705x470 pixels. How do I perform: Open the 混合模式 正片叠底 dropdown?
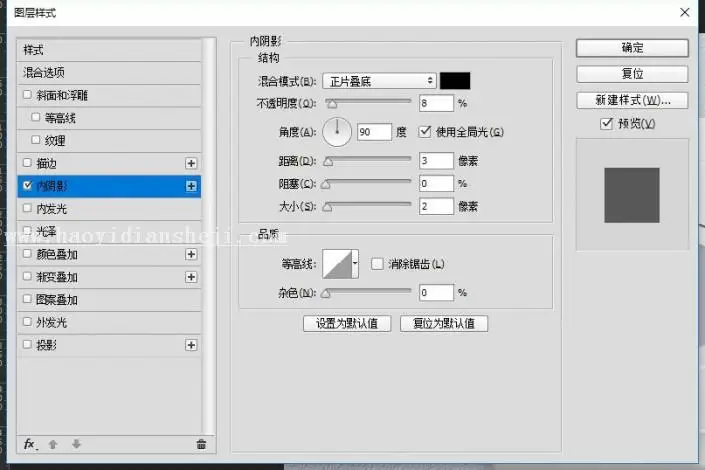click(379, 81)
